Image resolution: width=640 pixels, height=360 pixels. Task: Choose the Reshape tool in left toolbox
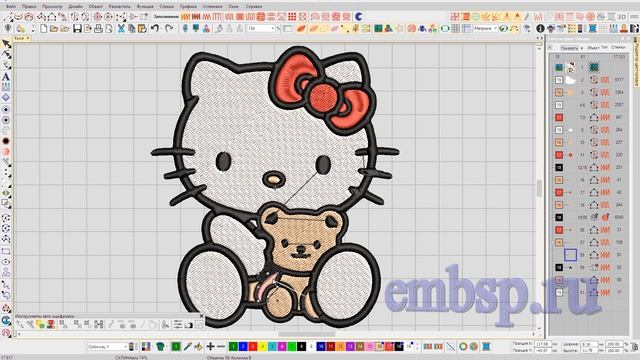point(6,55)
